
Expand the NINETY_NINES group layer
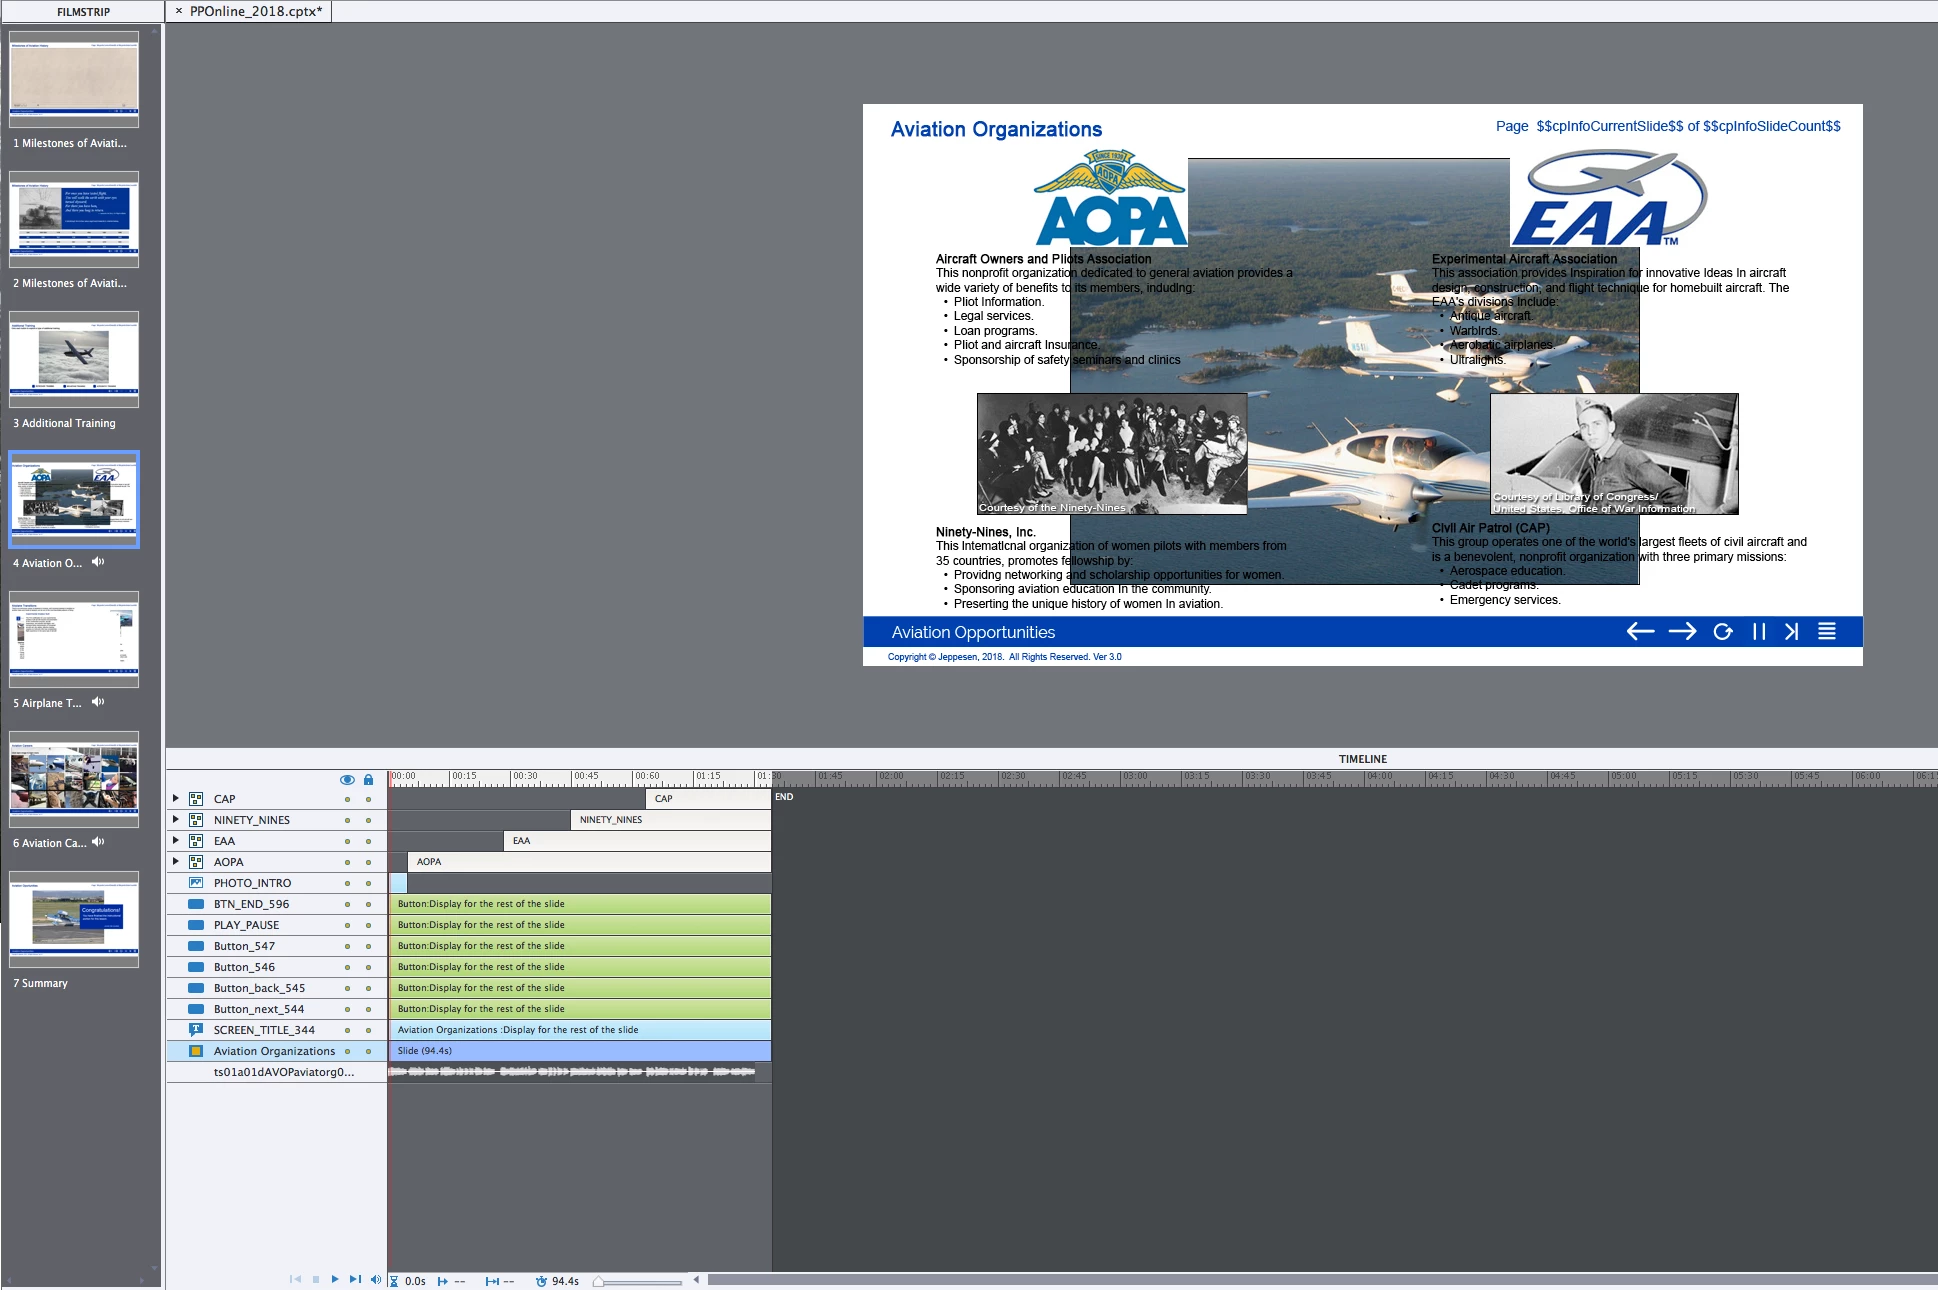tap(176, 819)
